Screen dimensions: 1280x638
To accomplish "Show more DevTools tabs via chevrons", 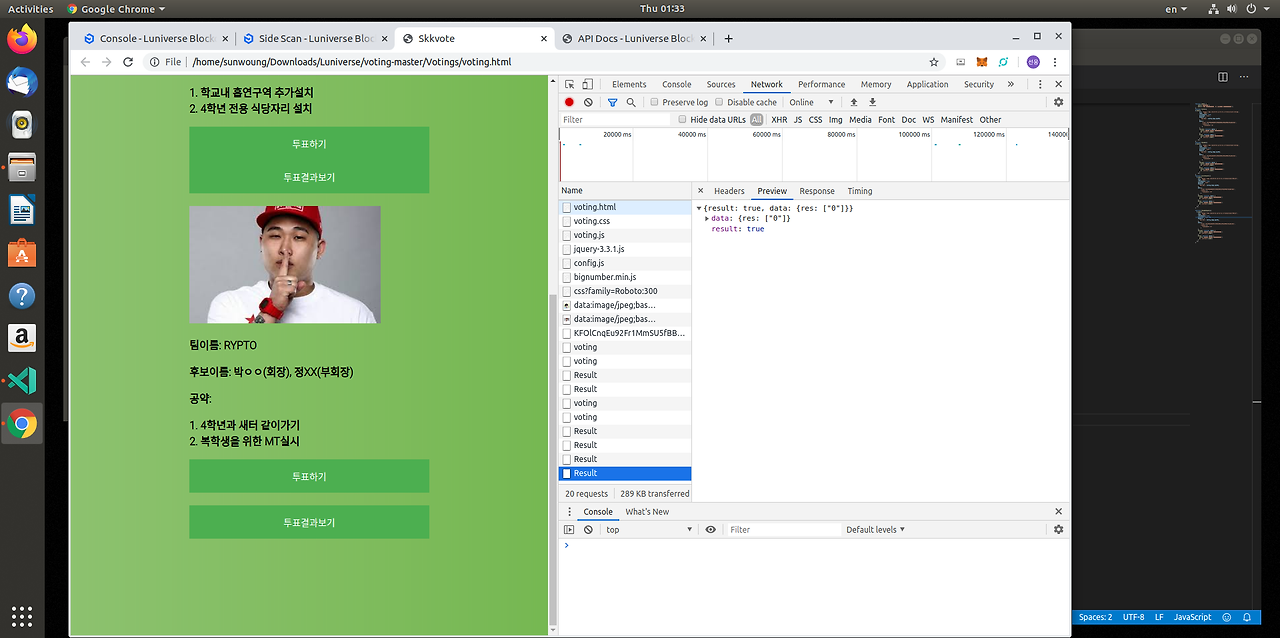I will tap(1010, 85).
